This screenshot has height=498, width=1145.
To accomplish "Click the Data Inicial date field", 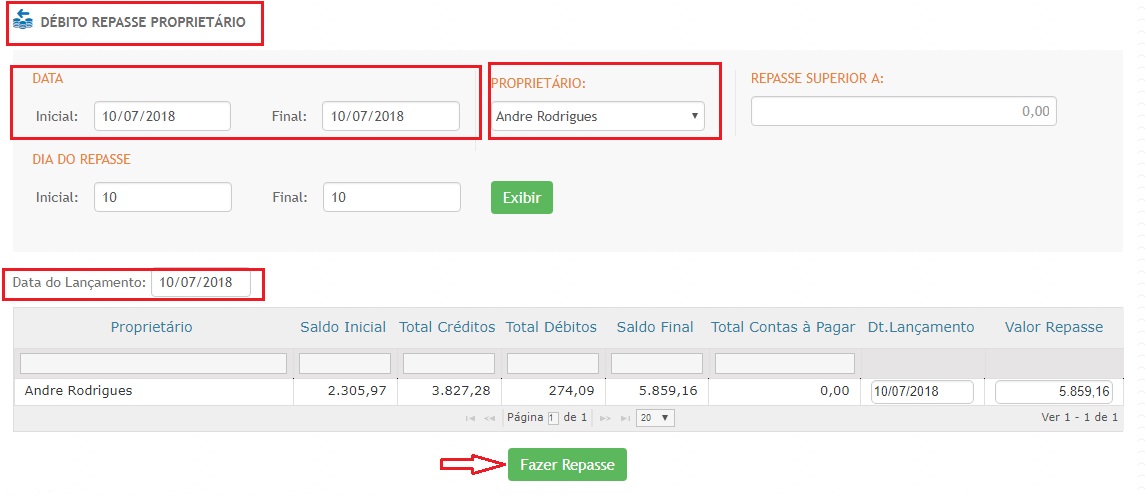I will [x=162, y=116].
